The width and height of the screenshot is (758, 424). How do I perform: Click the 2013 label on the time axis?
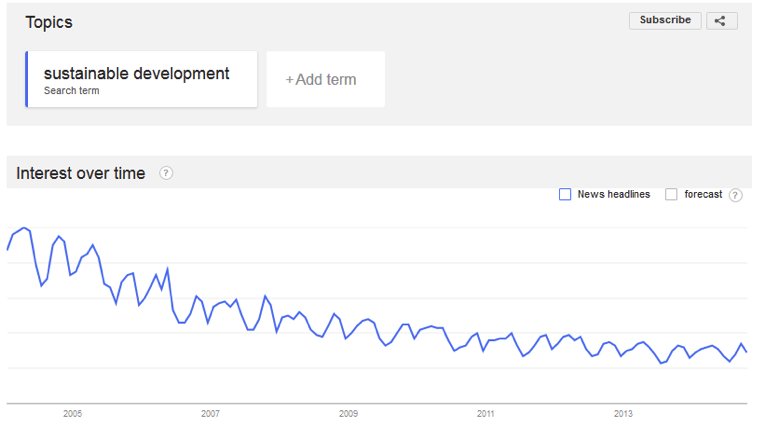(x=623, y=413)
